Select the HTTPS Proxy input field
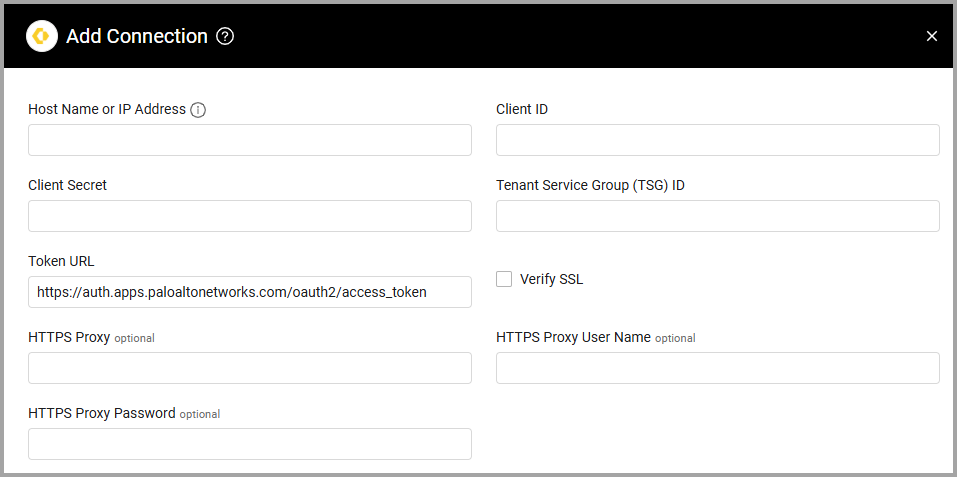Image resolution: width=957 pixels, height=477 pixels. pos(250,368)
